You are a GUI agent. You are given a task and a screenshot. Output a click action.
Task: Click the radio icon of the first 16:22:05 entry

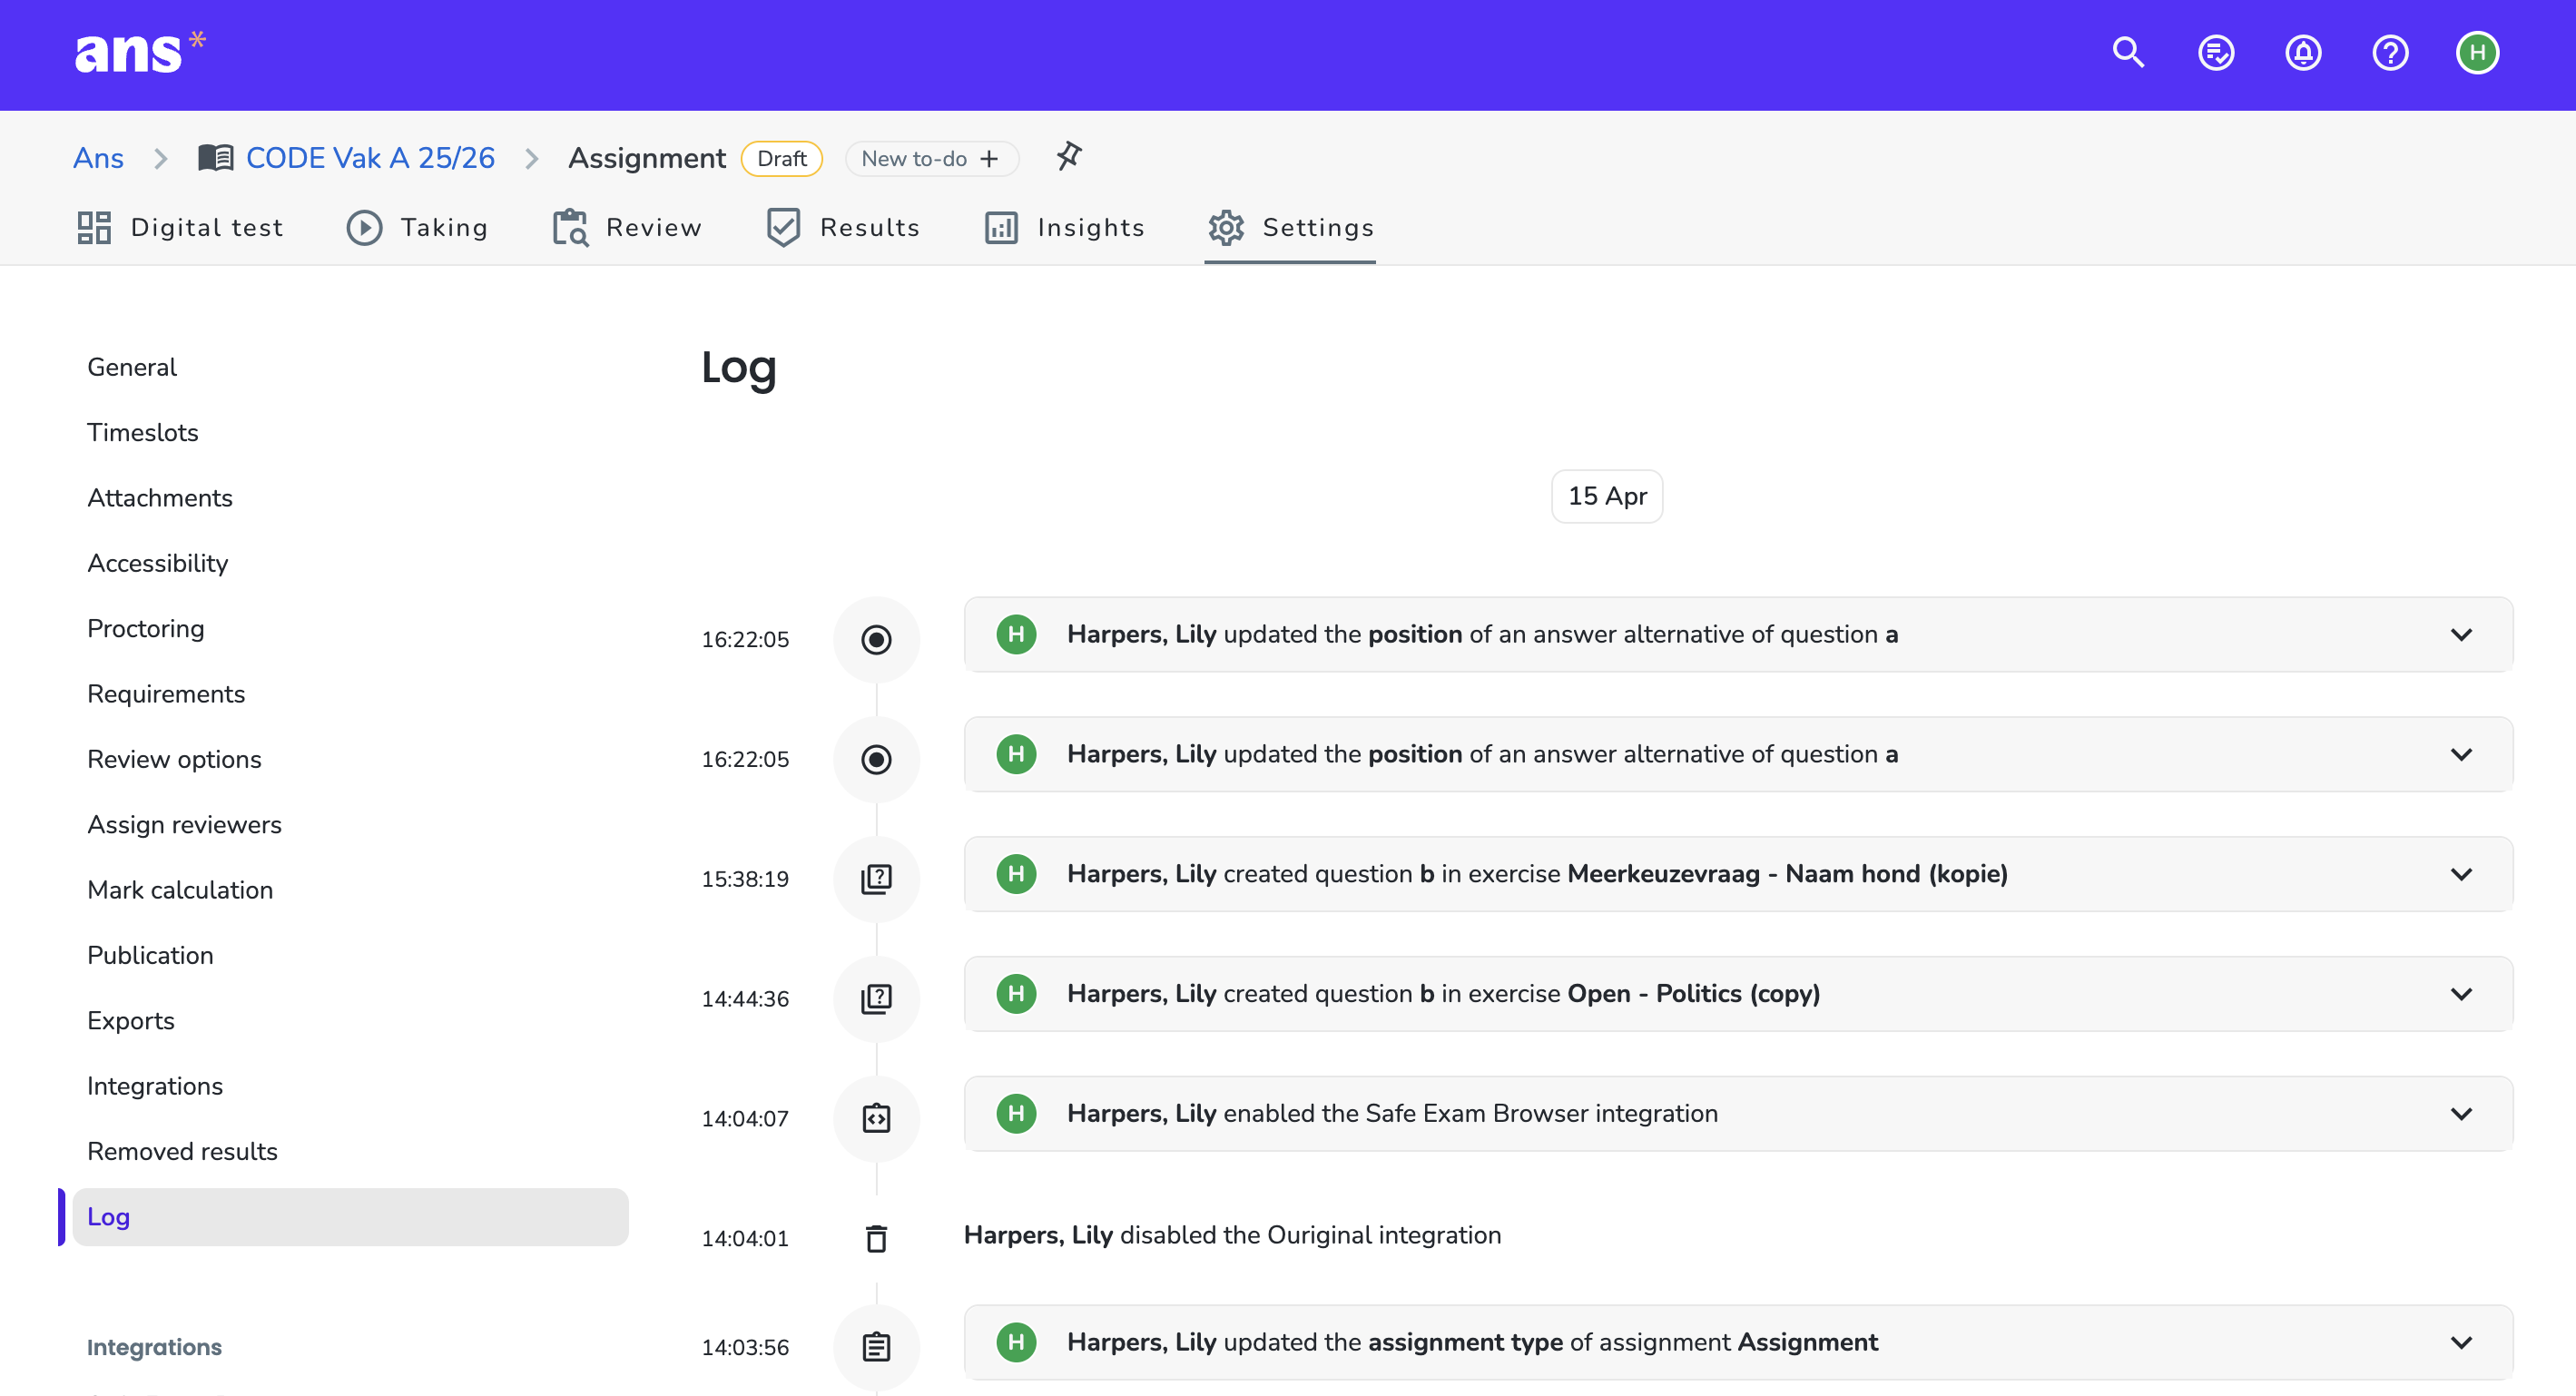(x=876, y=639)
